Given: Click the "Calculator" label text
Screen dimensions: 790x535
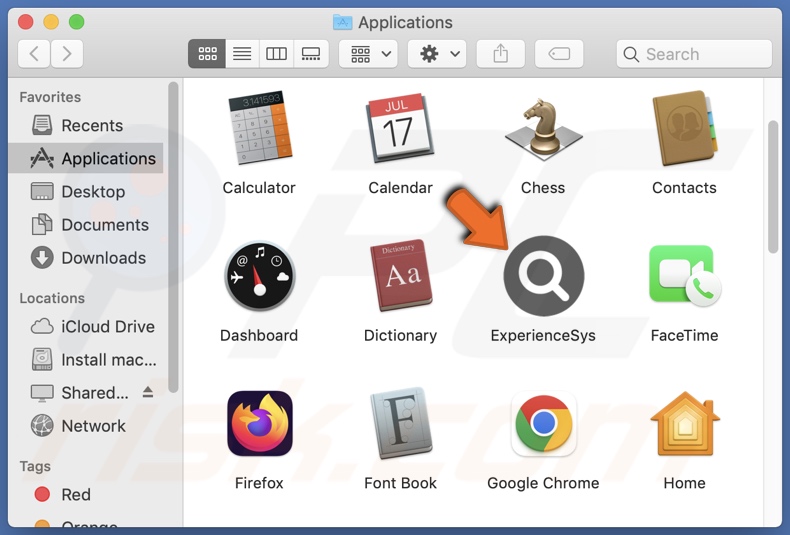Looking at the screenshot, I should [259, 188].
